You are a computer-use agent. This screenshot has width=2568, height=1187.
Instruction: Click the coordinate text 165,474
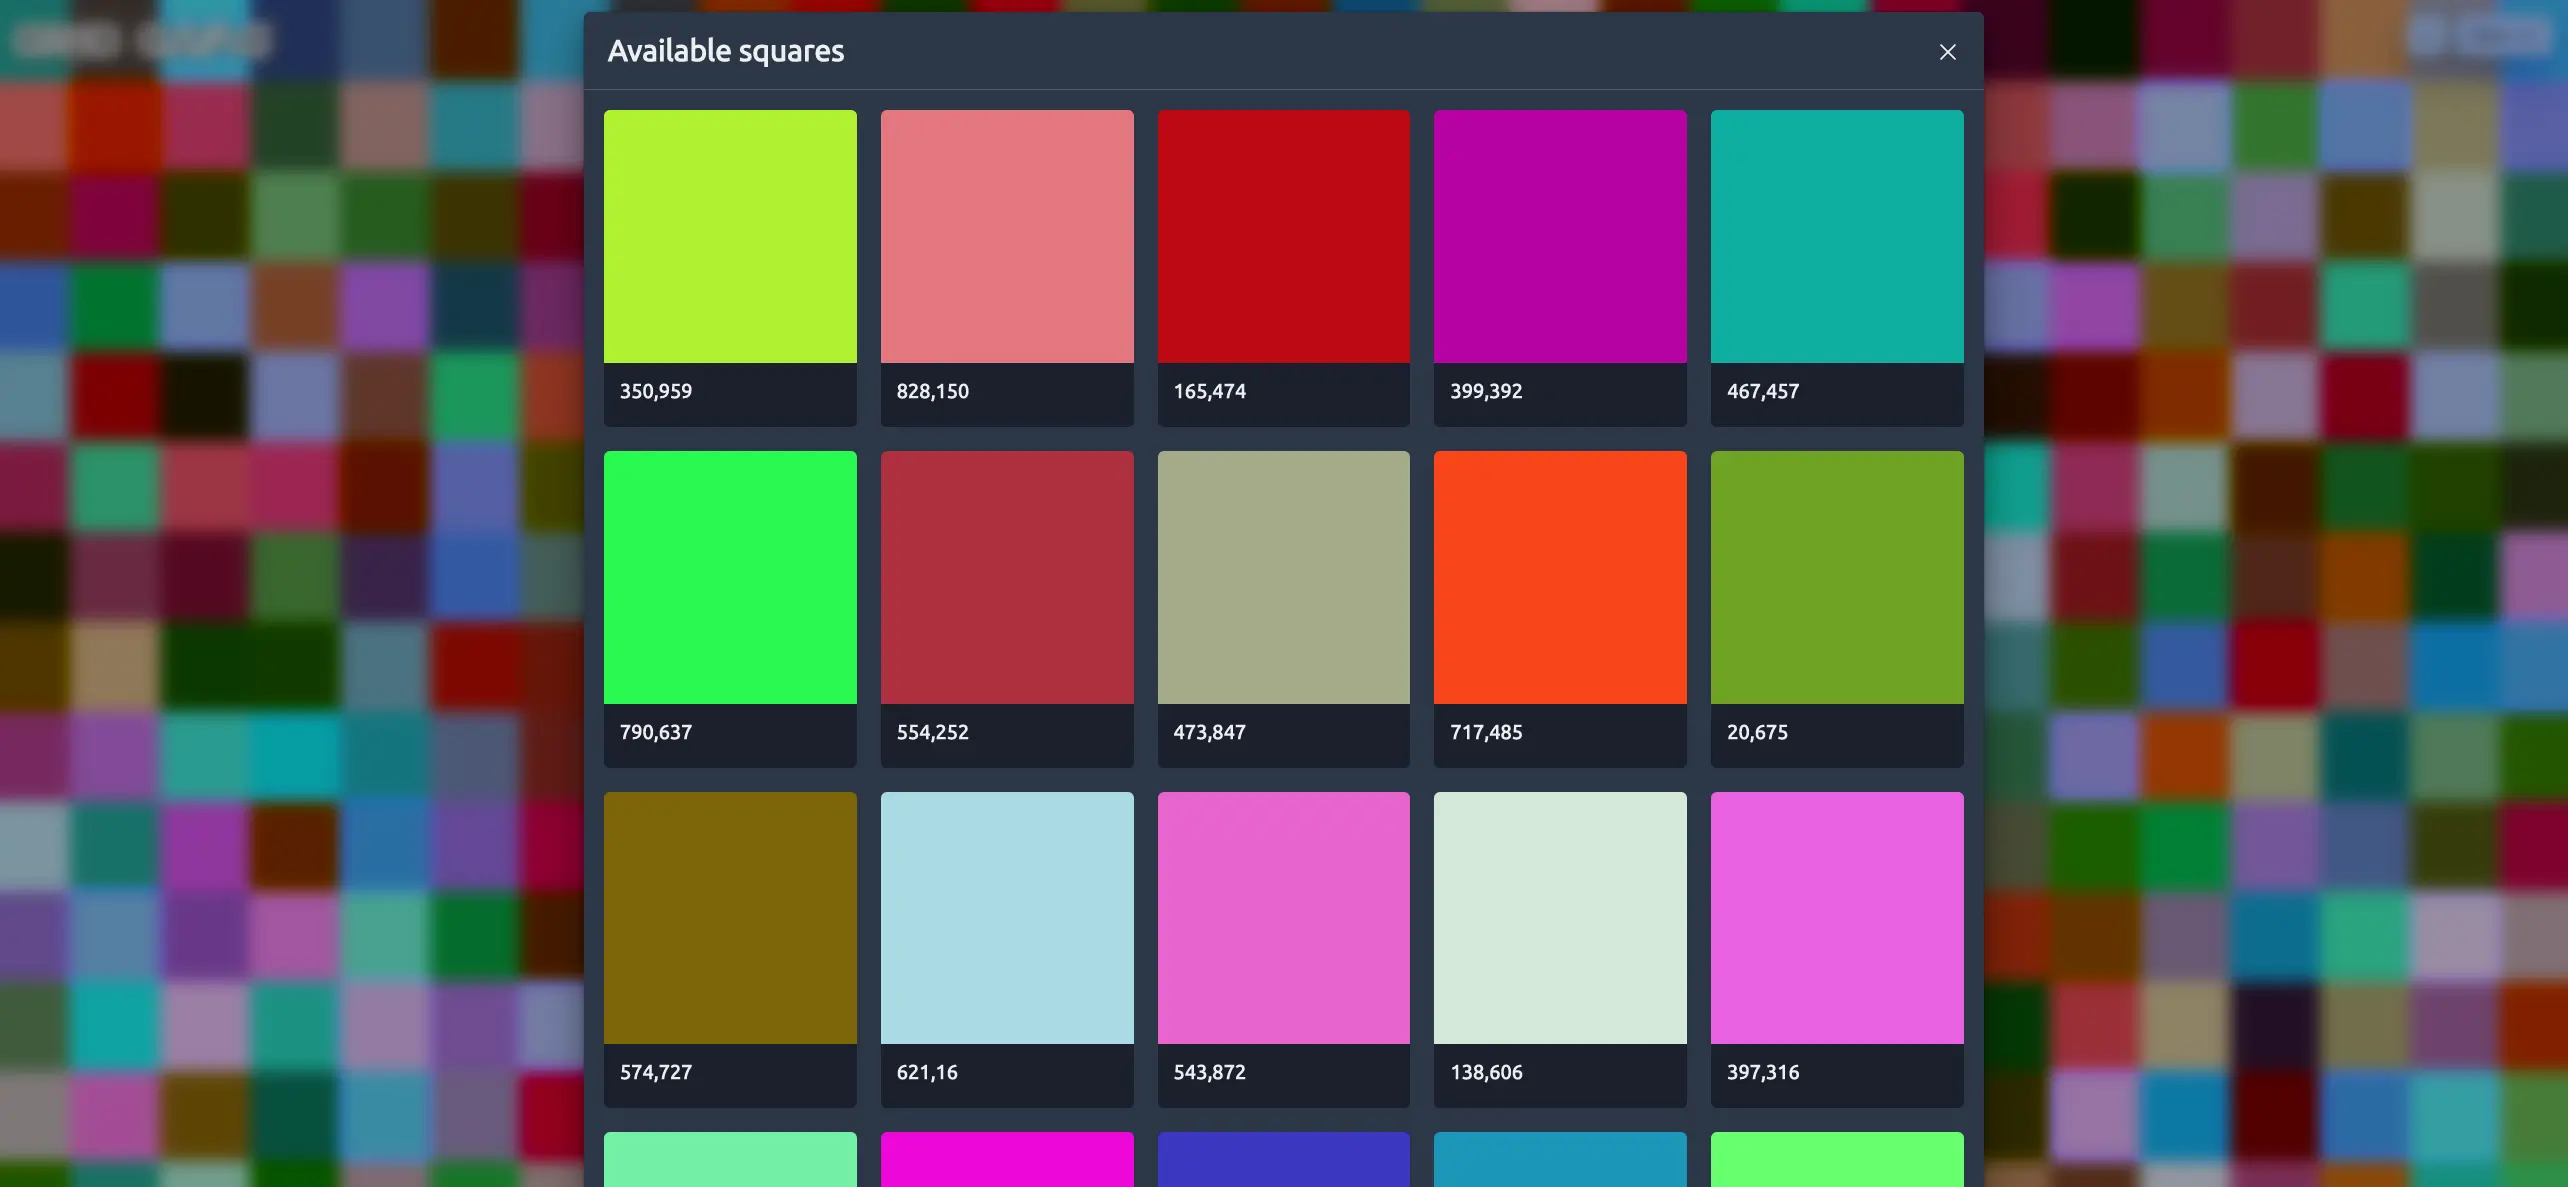point(1210,391)
